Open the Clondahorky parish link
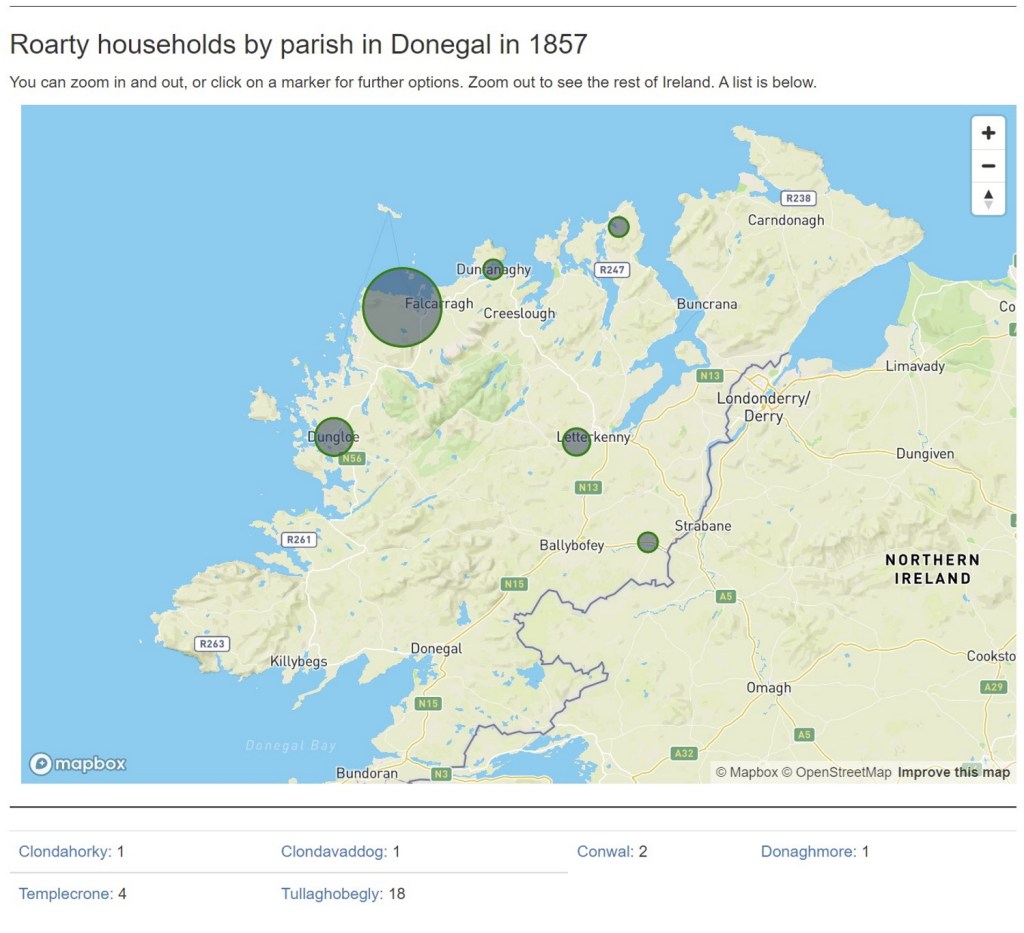Image resolution: width=1024 pixels, height=933 pixels. click(65, 852)
